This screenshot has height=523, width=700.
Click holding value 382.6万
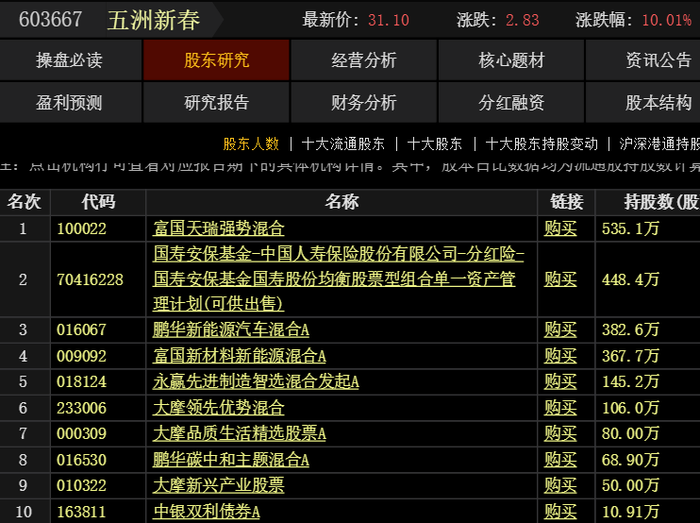point(630,330)
